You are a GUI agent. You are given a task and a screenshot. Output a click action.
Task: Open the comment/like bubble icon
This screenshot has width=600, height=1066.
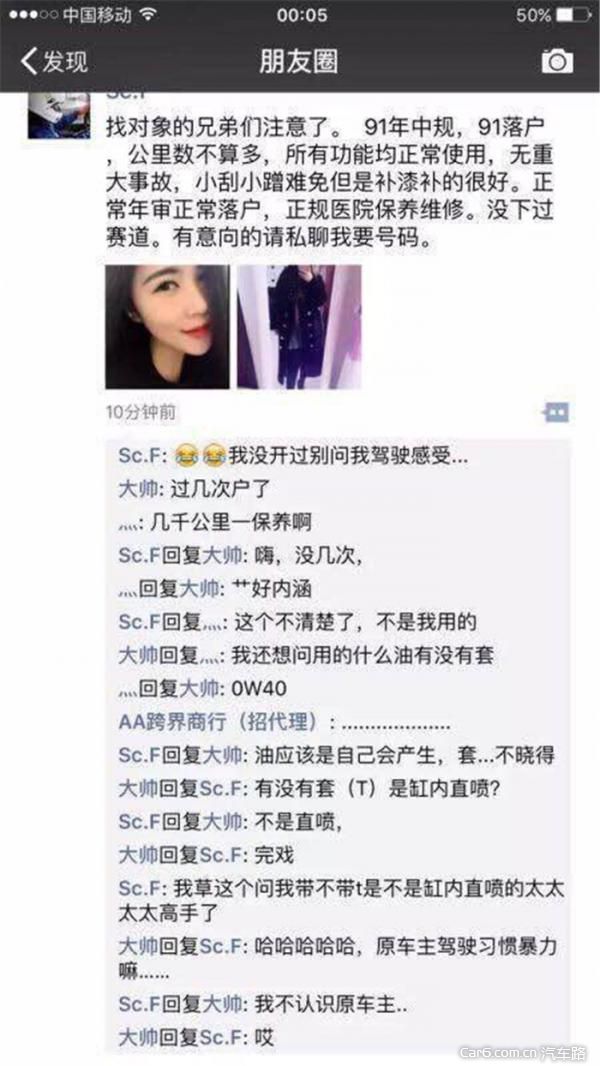click(556, 413)
